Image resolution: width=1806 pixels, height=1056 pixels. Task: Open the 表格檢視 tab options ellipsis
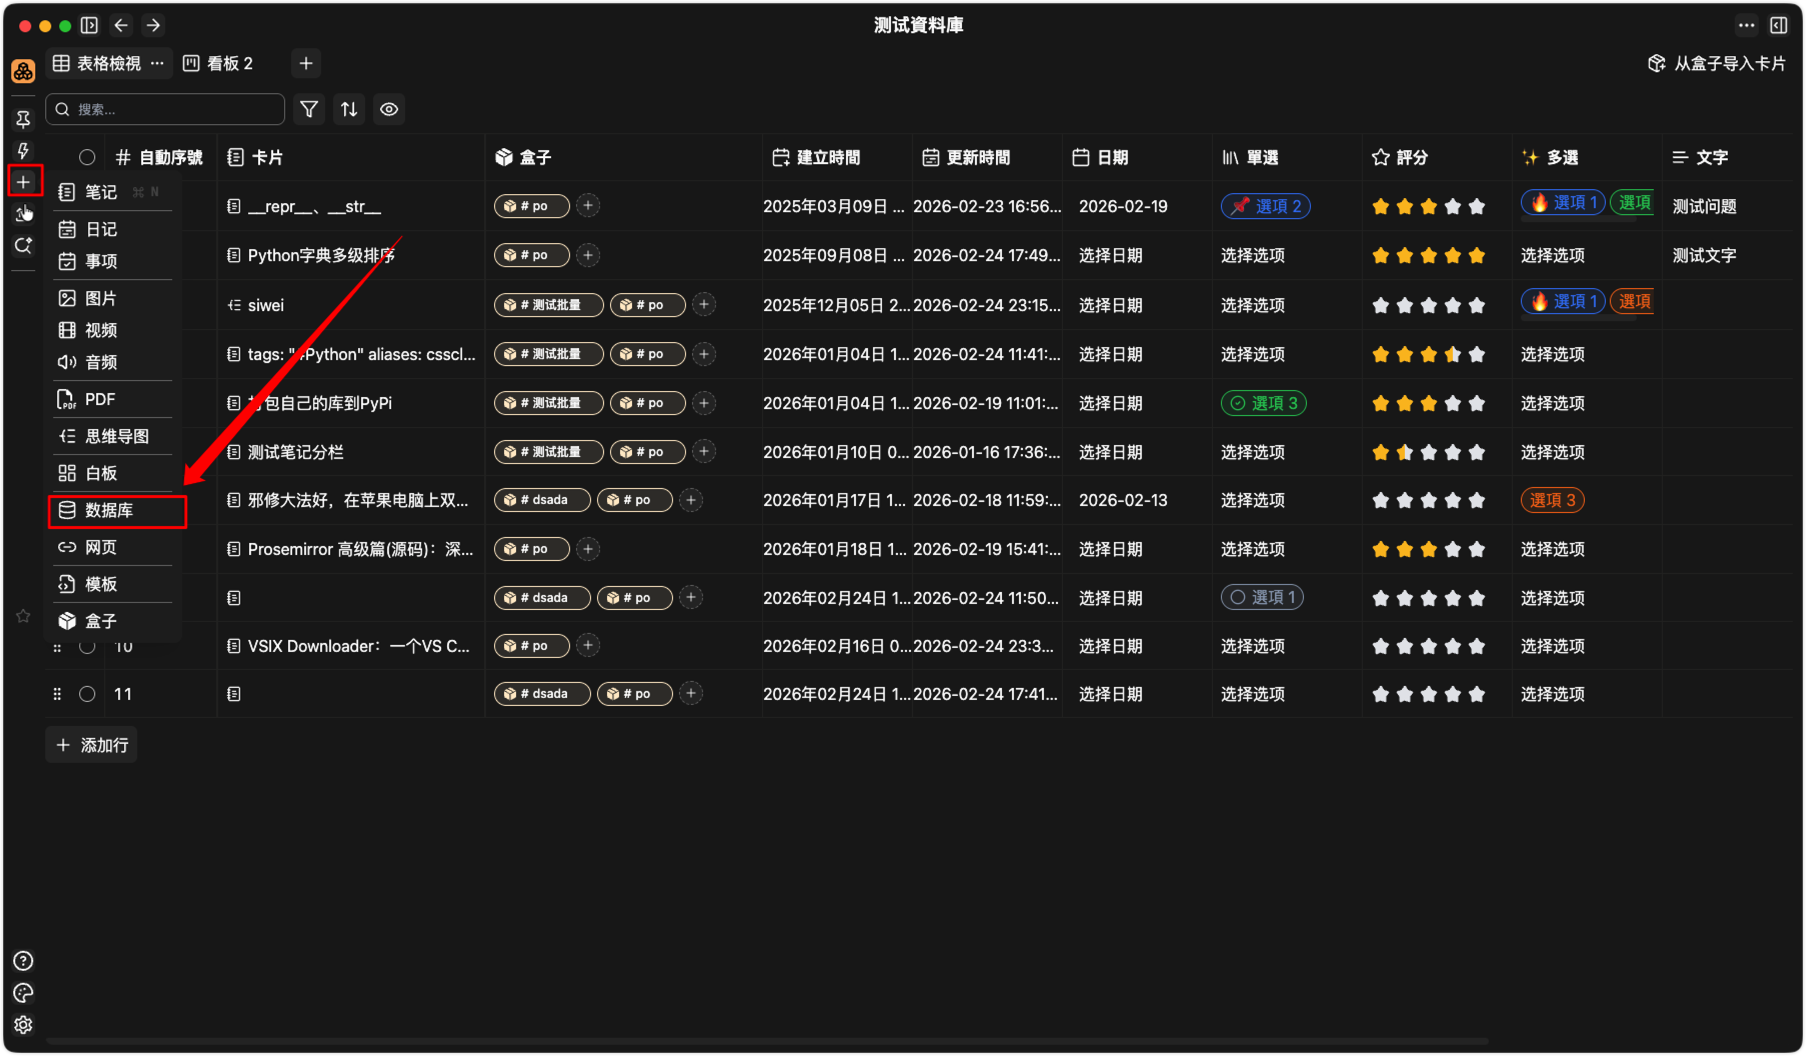pos(157,63)
